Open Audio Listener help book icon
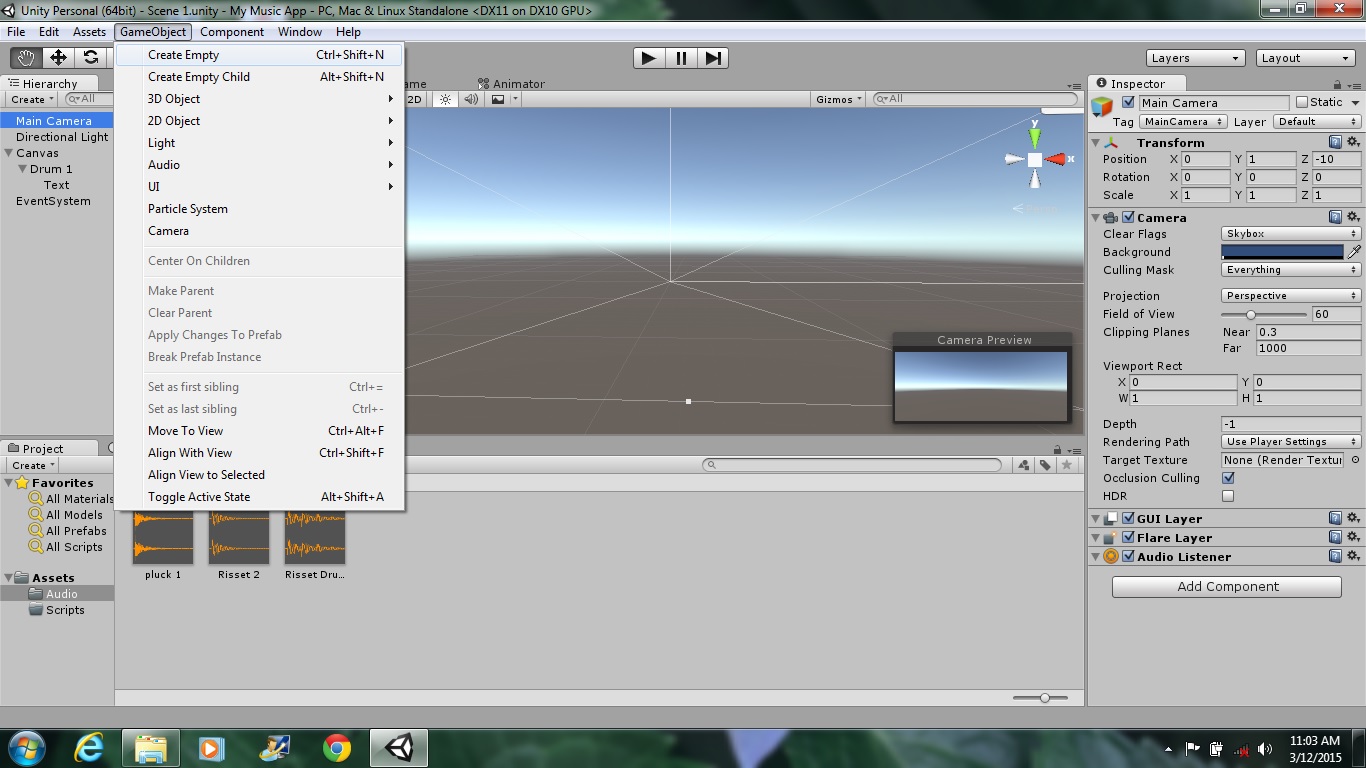This screenshot has width=1366, height=768. tap(1335, 556)
